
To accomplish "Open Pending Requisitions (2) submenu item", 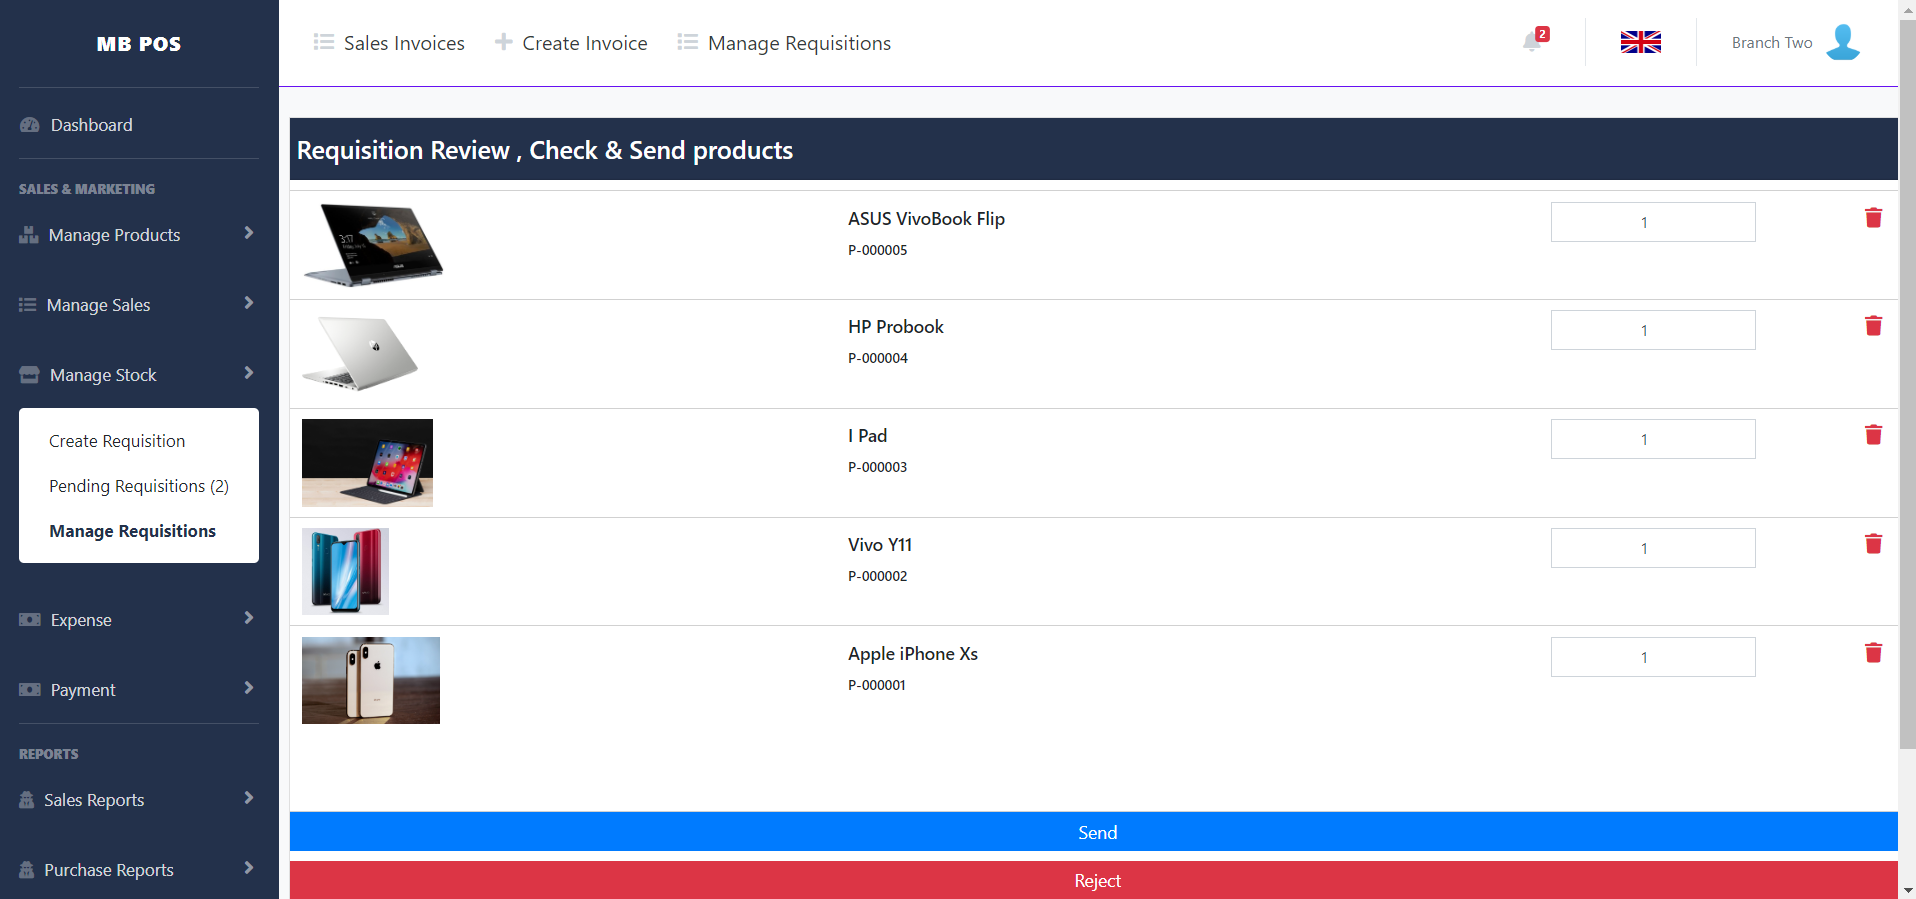I will [x=139, y=486].
